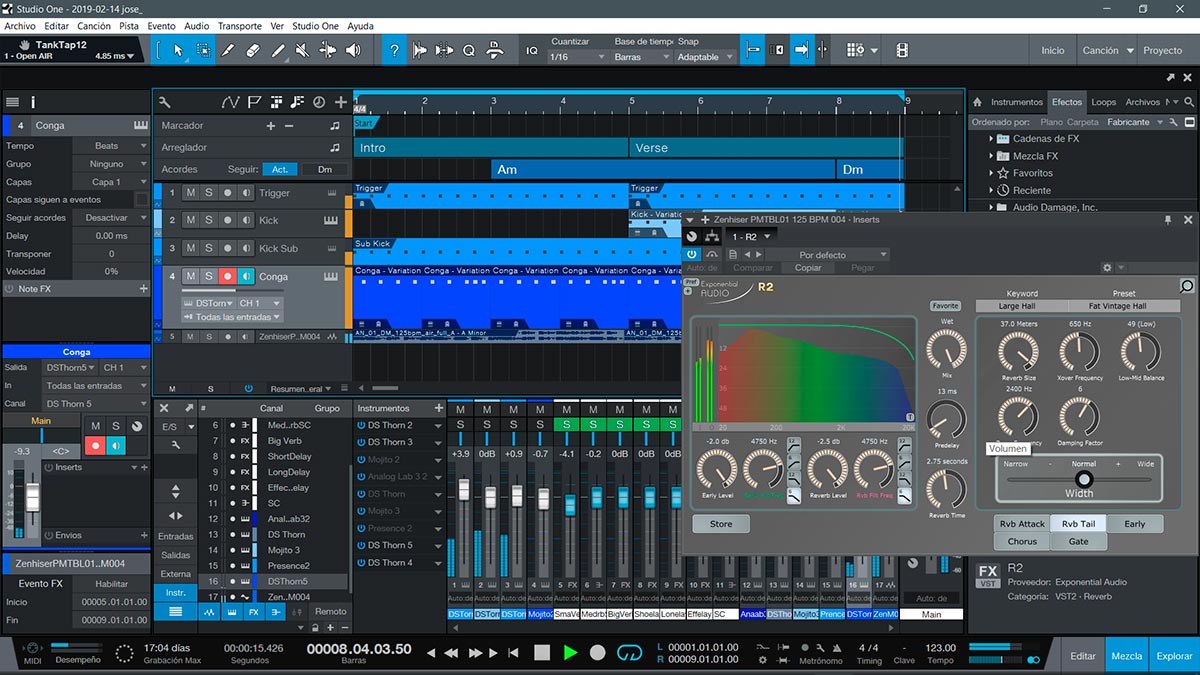Add a track with plus icon
The image size is (1200, 675).
click(341, 102)
